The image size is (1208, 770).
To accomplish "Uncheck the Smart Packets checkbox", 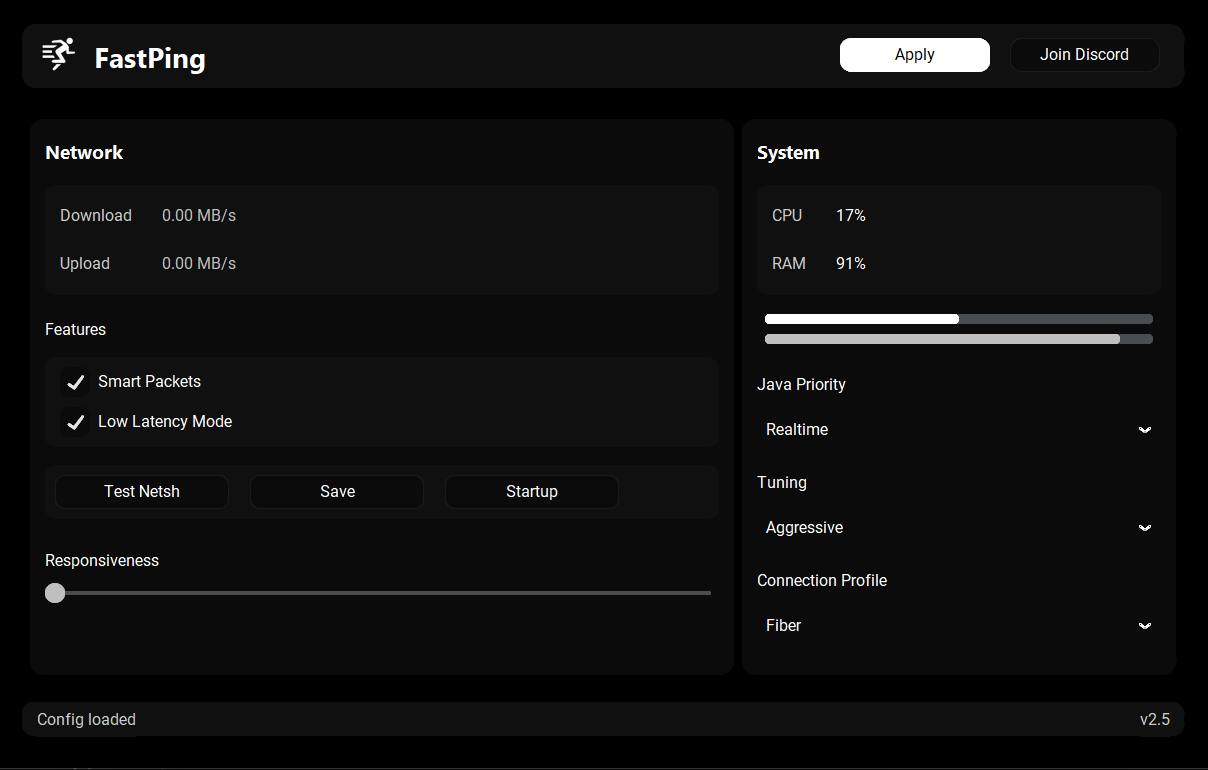I will coord(74,382).
